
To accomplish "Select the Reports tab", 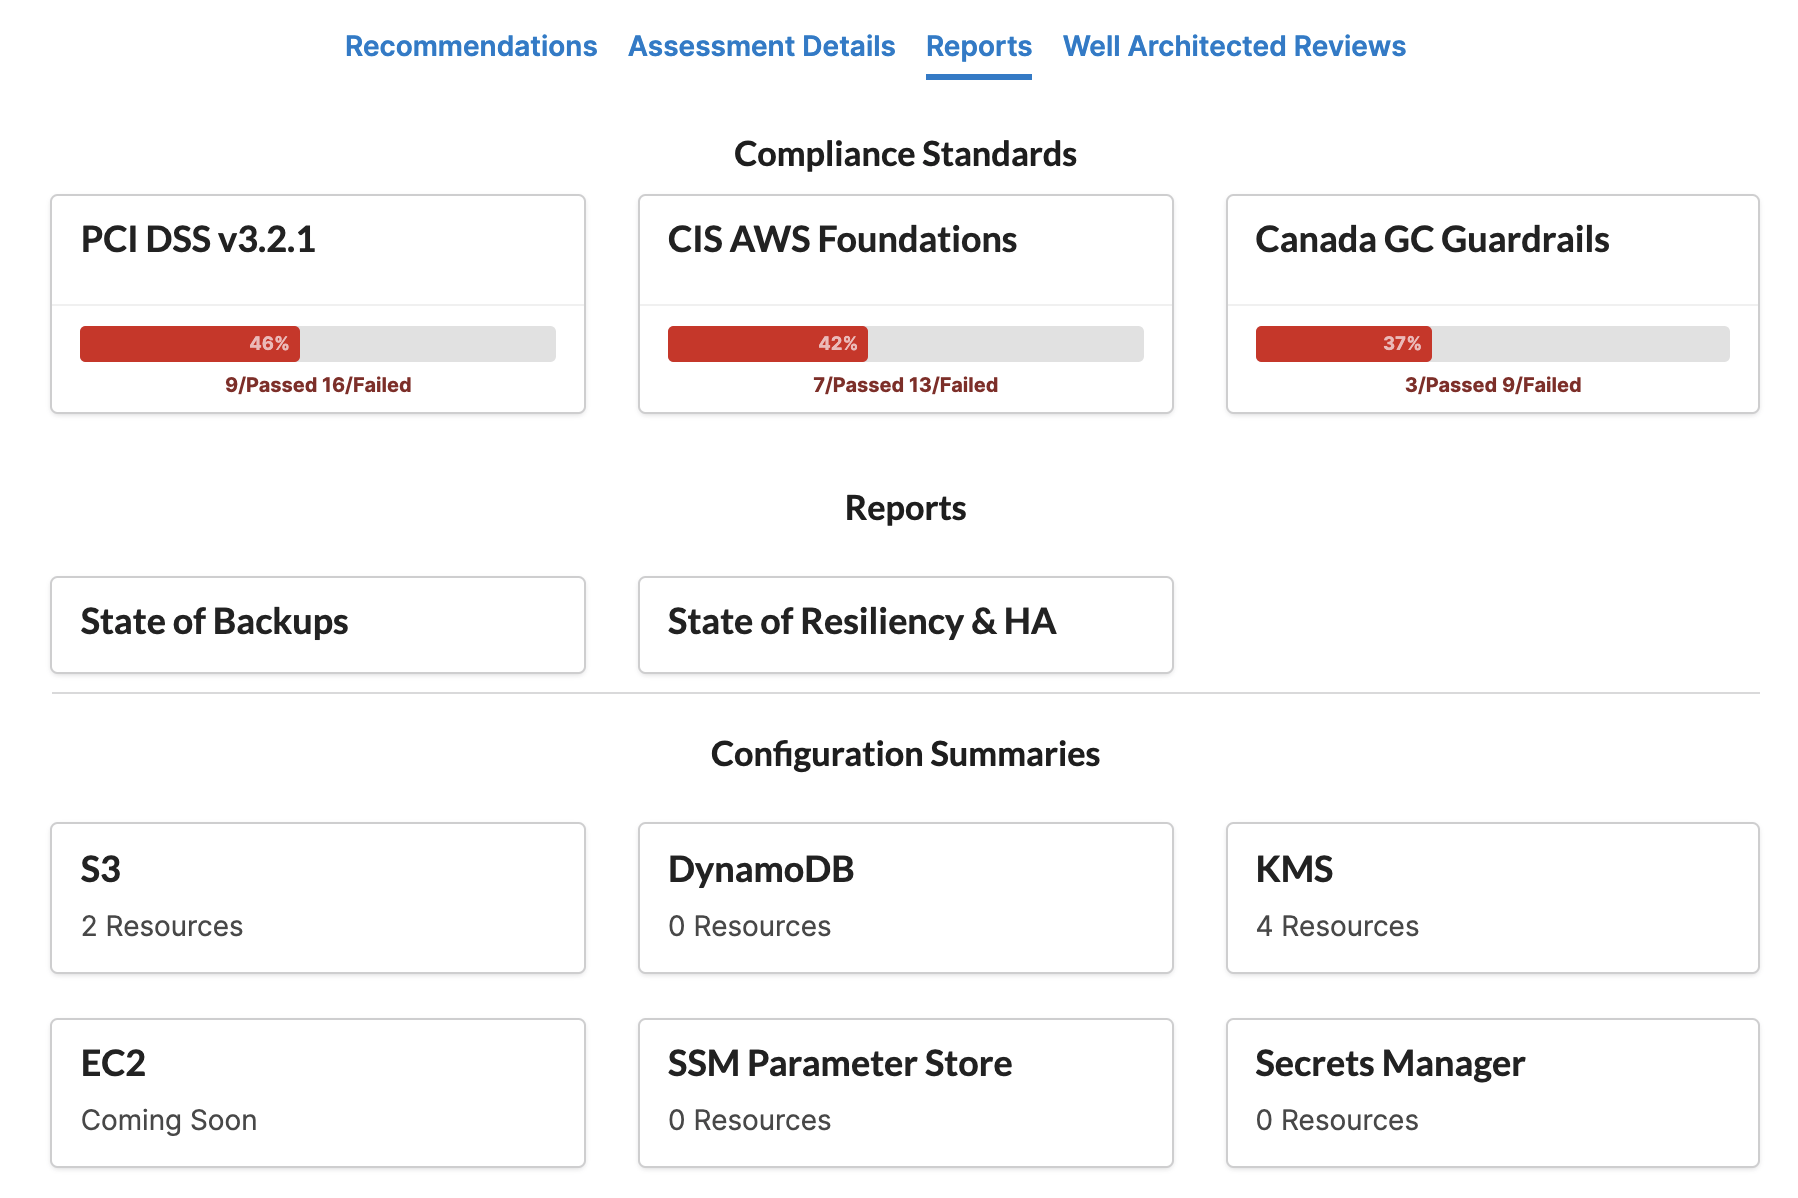I will tap(978, 46).
